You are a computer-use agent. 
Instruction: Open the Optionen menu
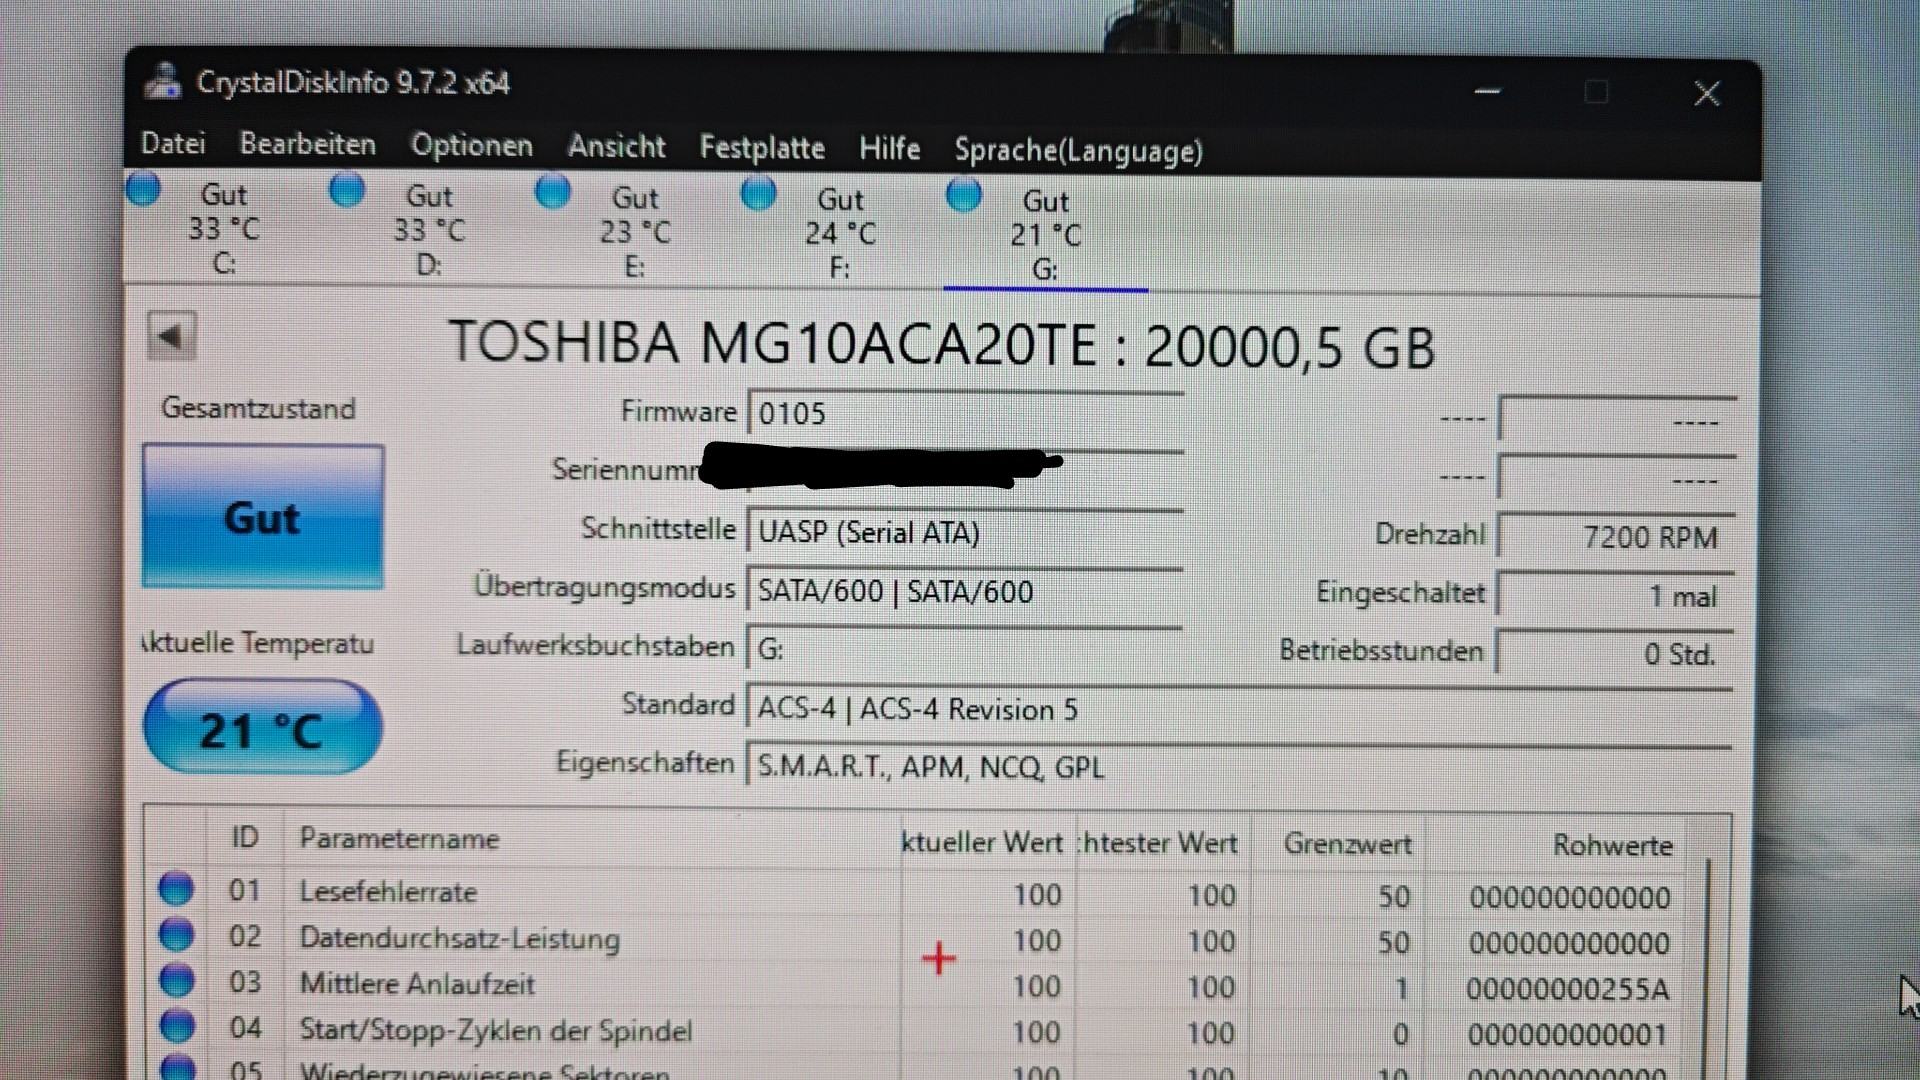471,146
